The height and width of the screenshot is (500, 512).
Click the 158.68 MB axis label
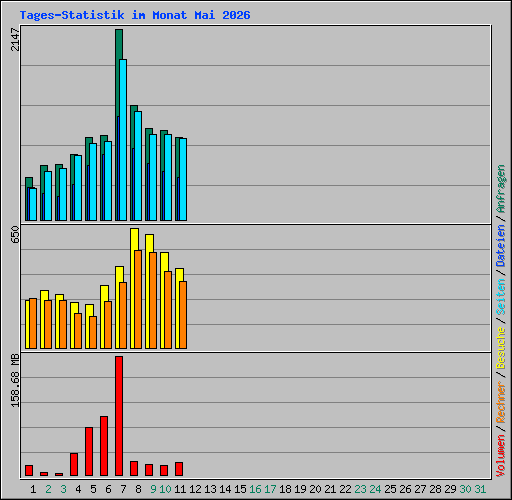click(15, 380)
